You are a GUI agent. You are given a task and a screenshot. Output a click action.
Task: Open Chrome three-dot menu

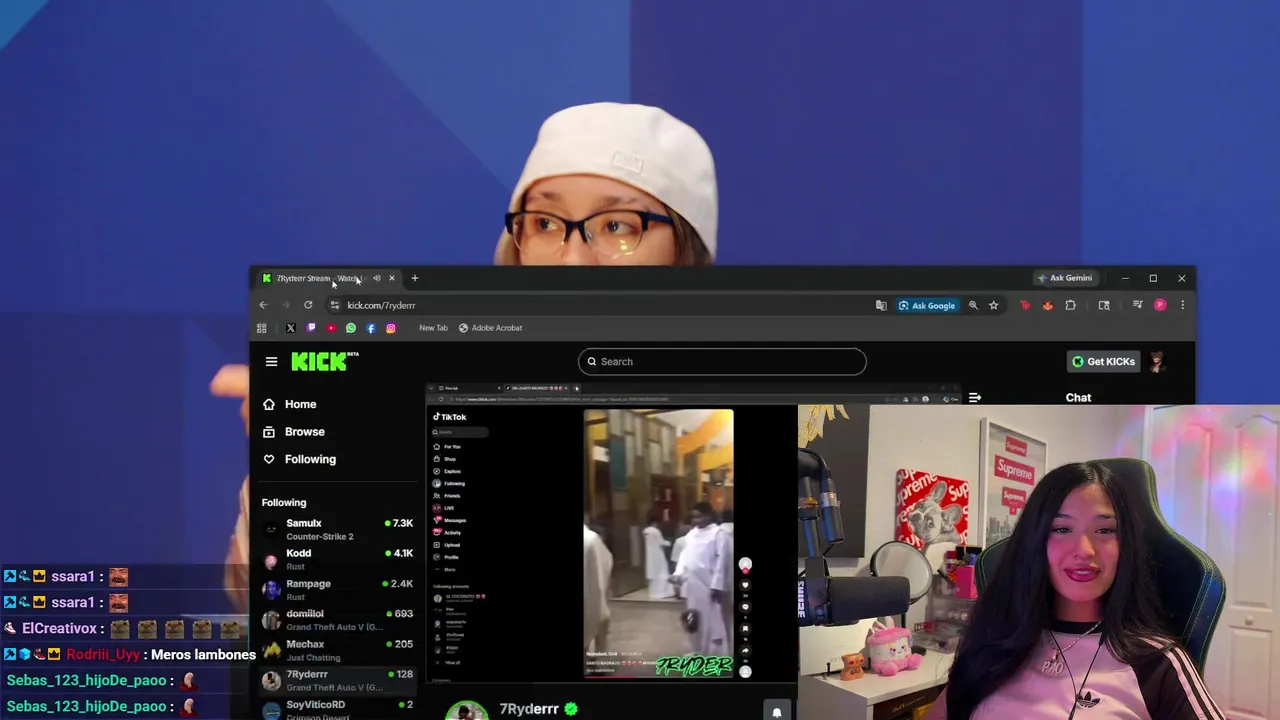[x=1182, y=305]
